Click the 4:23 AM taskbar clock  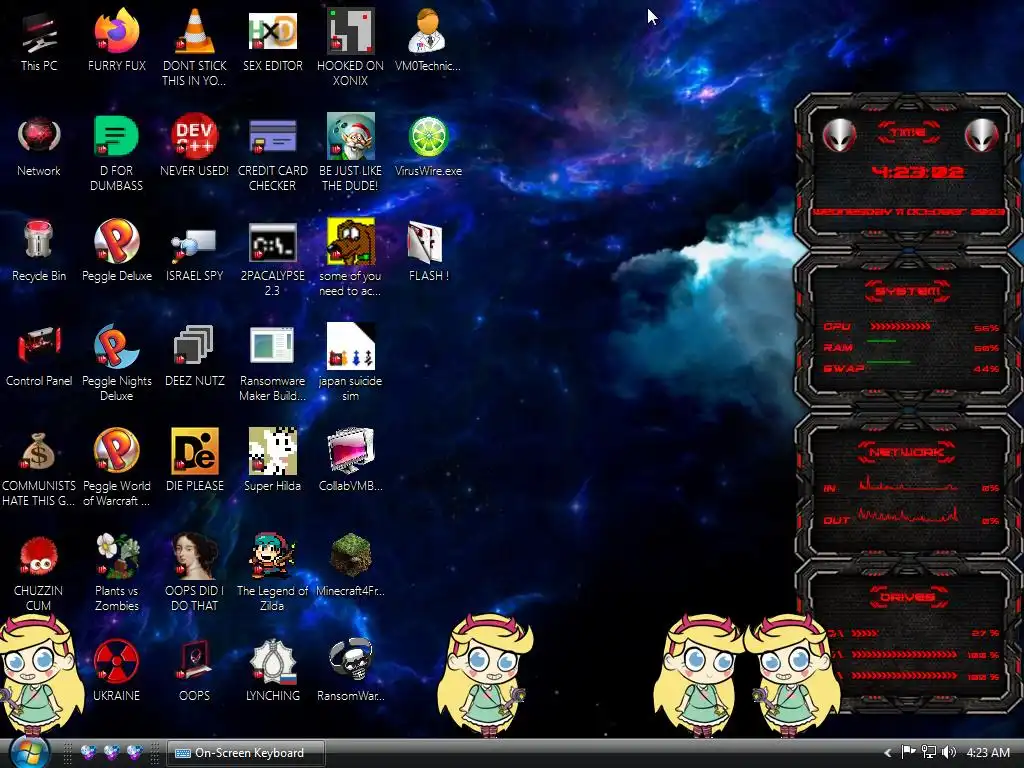[x=988, y=752]
